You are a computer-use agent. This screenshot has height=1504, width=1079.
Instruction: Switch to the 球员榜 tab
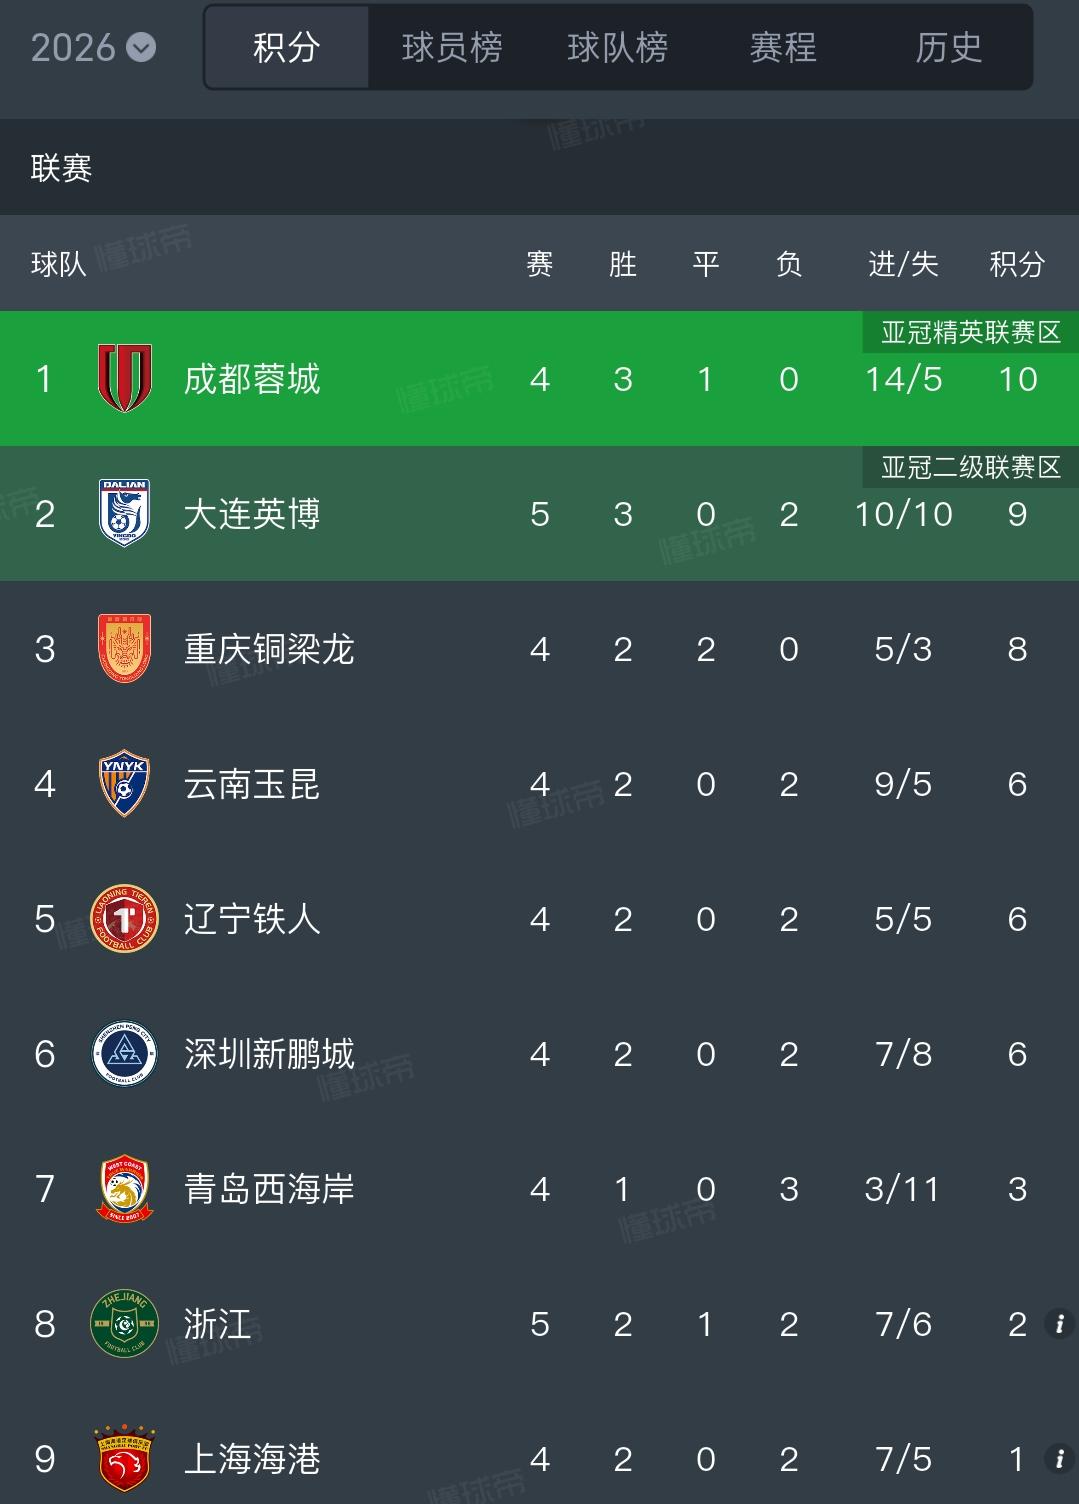(x=452, y=47)
